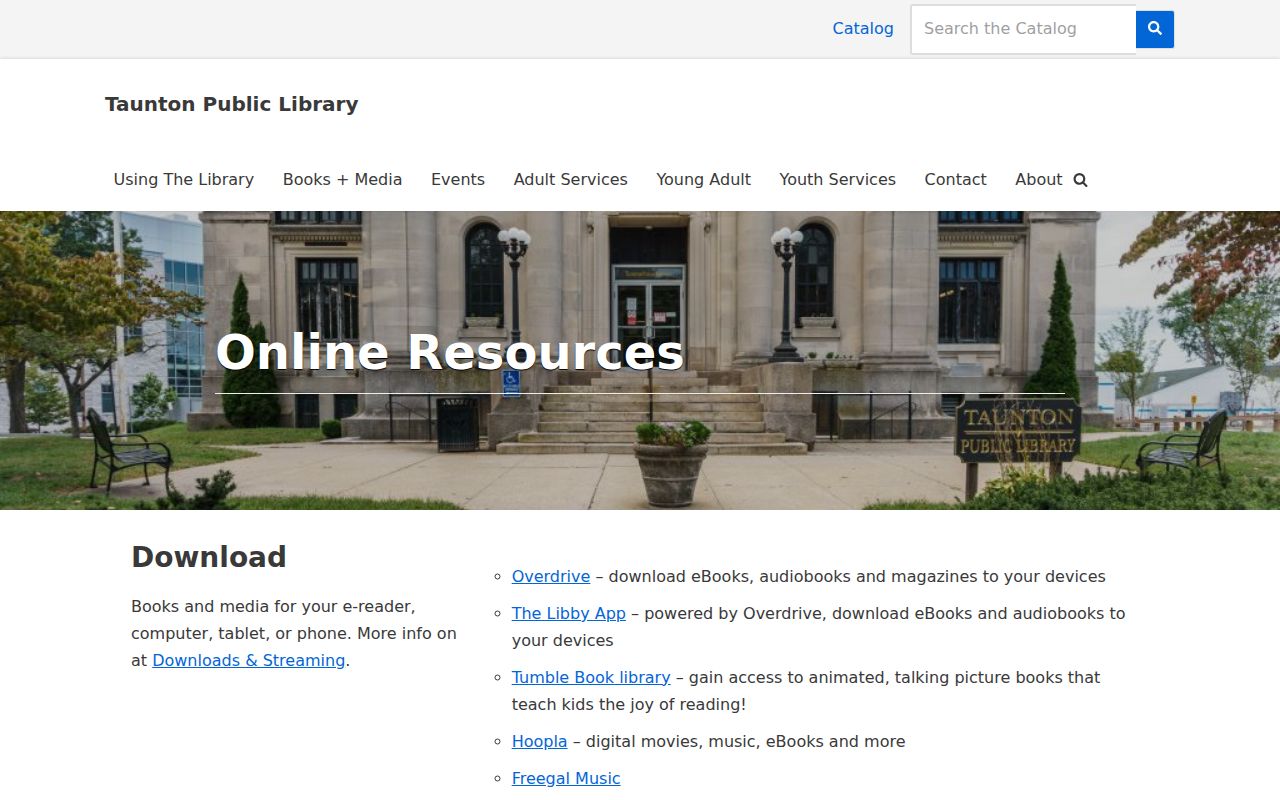Open The Libby App link
Image resolution: width=1280 pixels, height=800 pixels.
click(x=569, y=614)
